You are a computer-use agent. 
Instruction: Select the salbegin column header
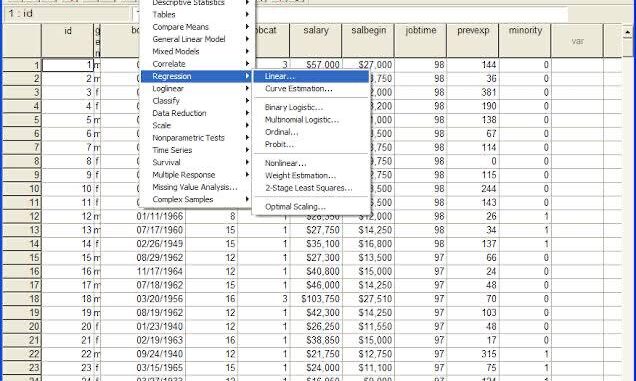368,40
